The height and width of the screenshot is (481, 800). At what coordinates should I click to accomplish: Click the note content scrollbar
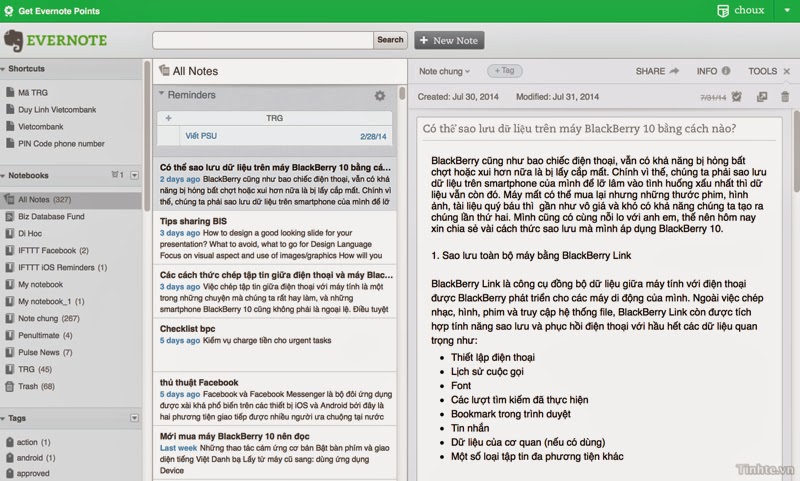(796, 152)
